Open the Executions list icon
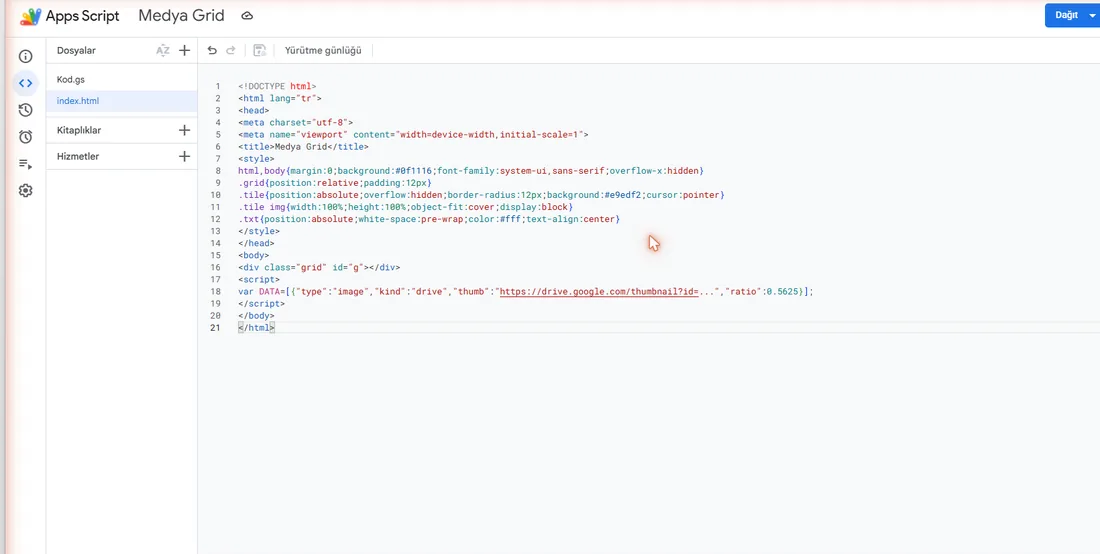Viewport: 1100px width, 554px height. (x=25, y=164)
